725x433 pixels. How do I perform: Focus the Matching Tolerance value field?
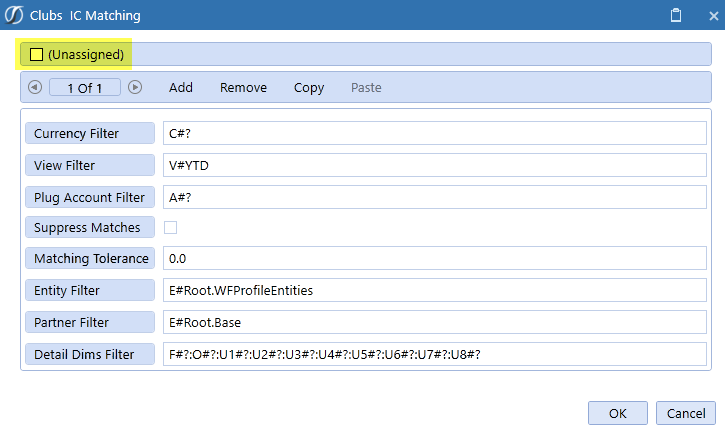pos(434,259)
